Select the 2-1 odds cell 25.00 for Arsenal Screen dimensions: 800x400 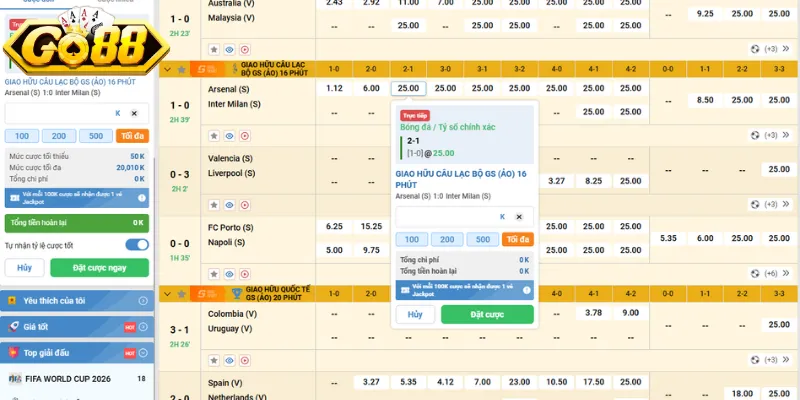[408, 88]
